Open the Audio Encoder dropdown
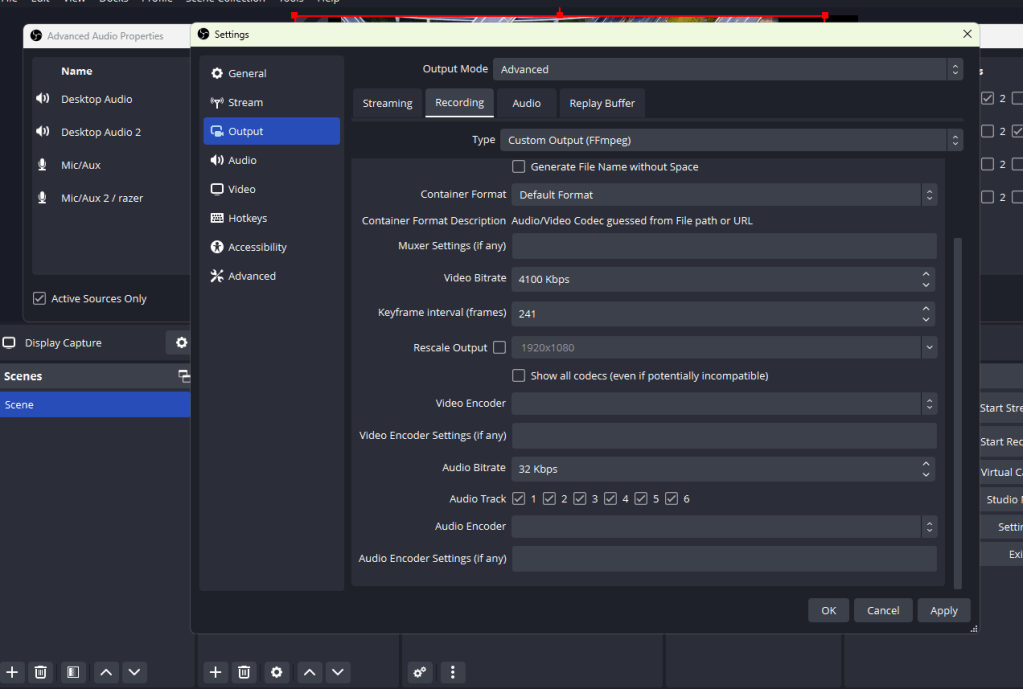Screen dimensions: 1023x689 click(x=724, y=527)
